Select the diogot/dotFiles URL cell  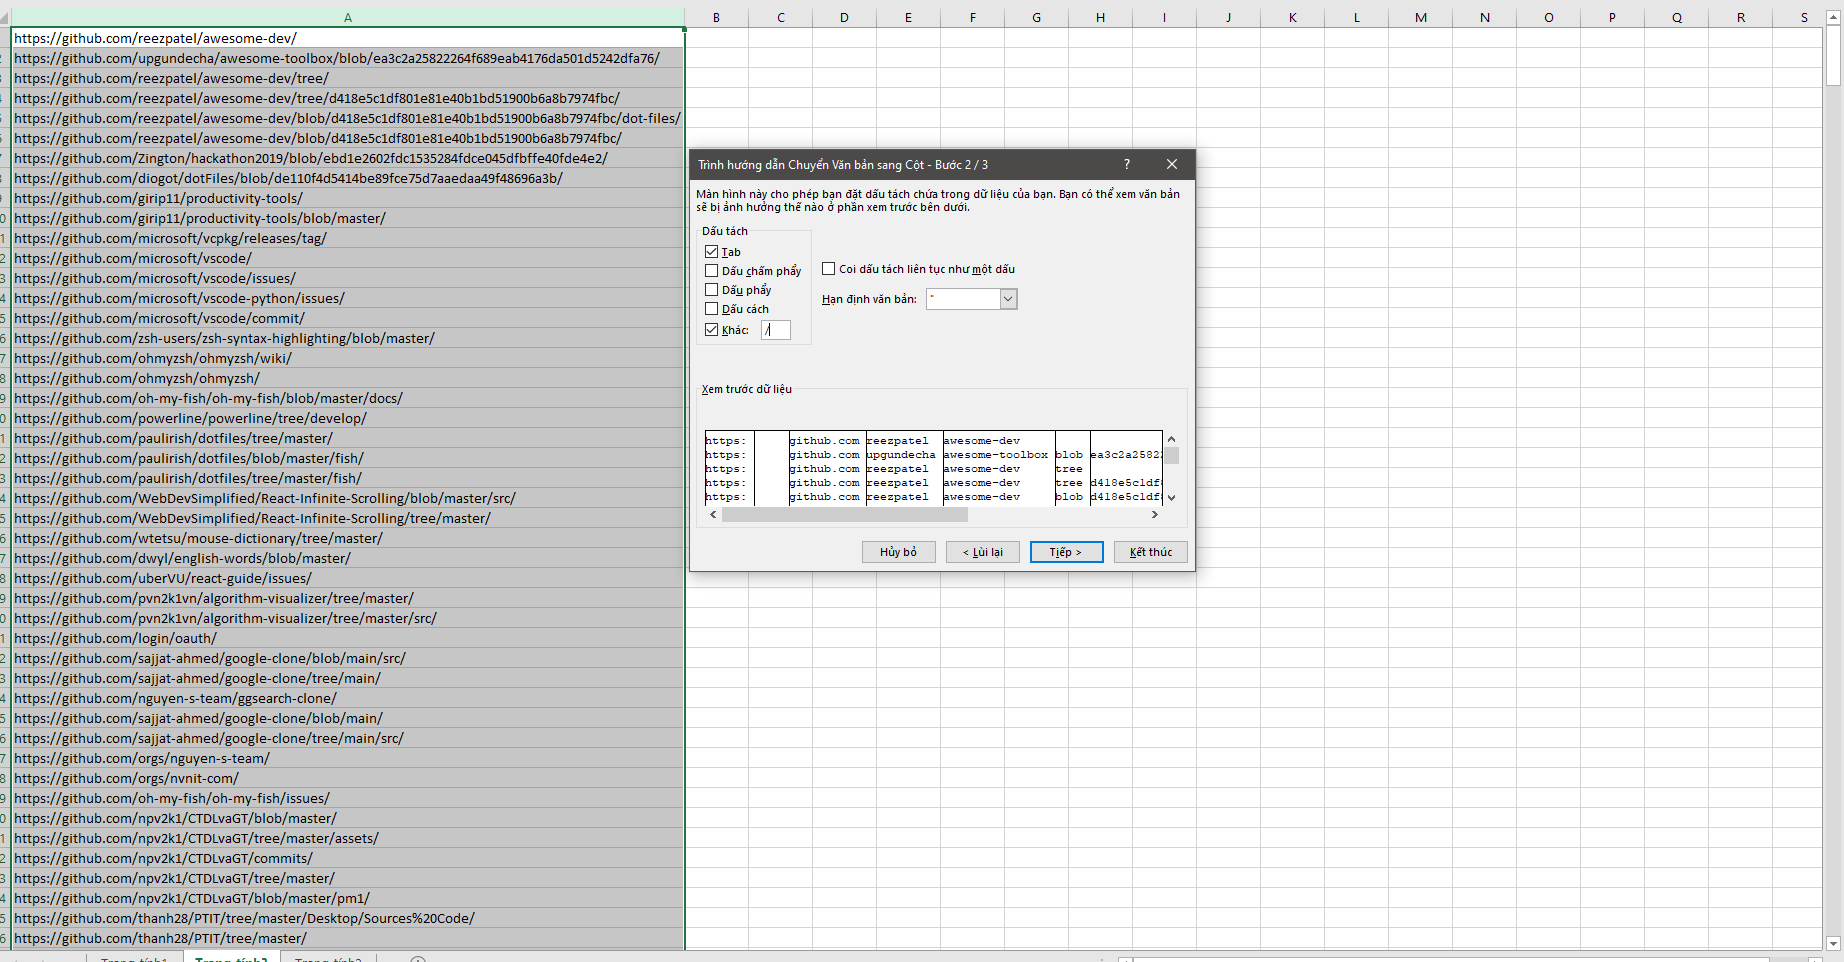click(348, 178)
